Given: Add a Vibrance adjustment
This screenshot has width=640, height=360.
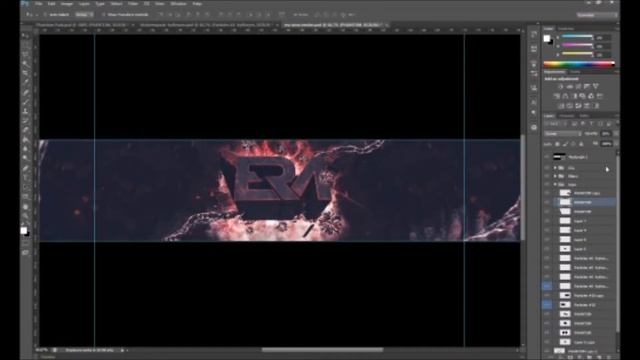Looking at the screenshot, I should (x=595, y=87).
